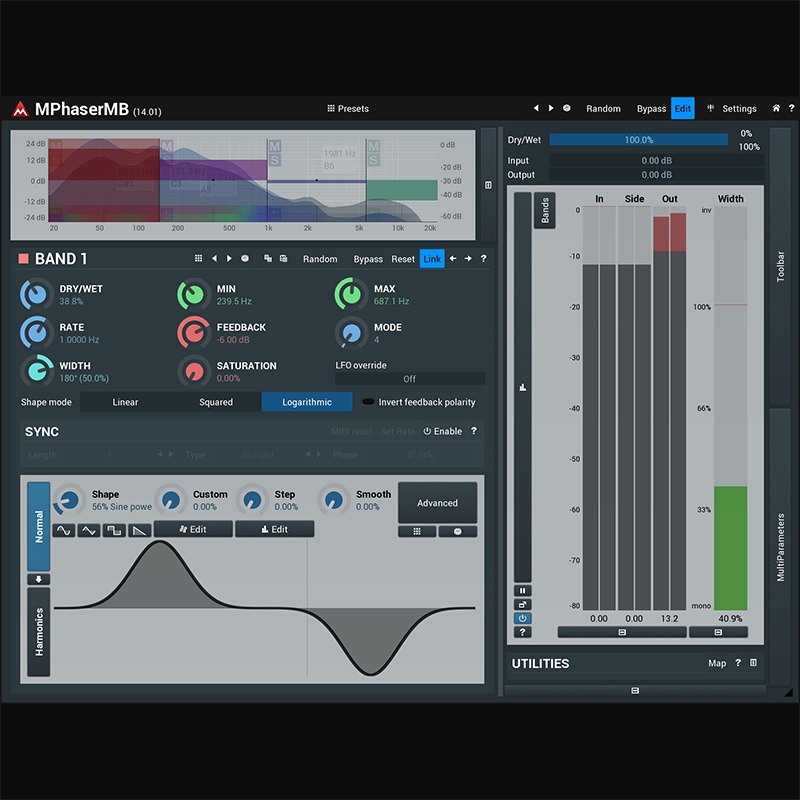Toggle the blue Edit mode button
Image resolution: width=800 pixels, height=800 pixels.
(683, 108)
